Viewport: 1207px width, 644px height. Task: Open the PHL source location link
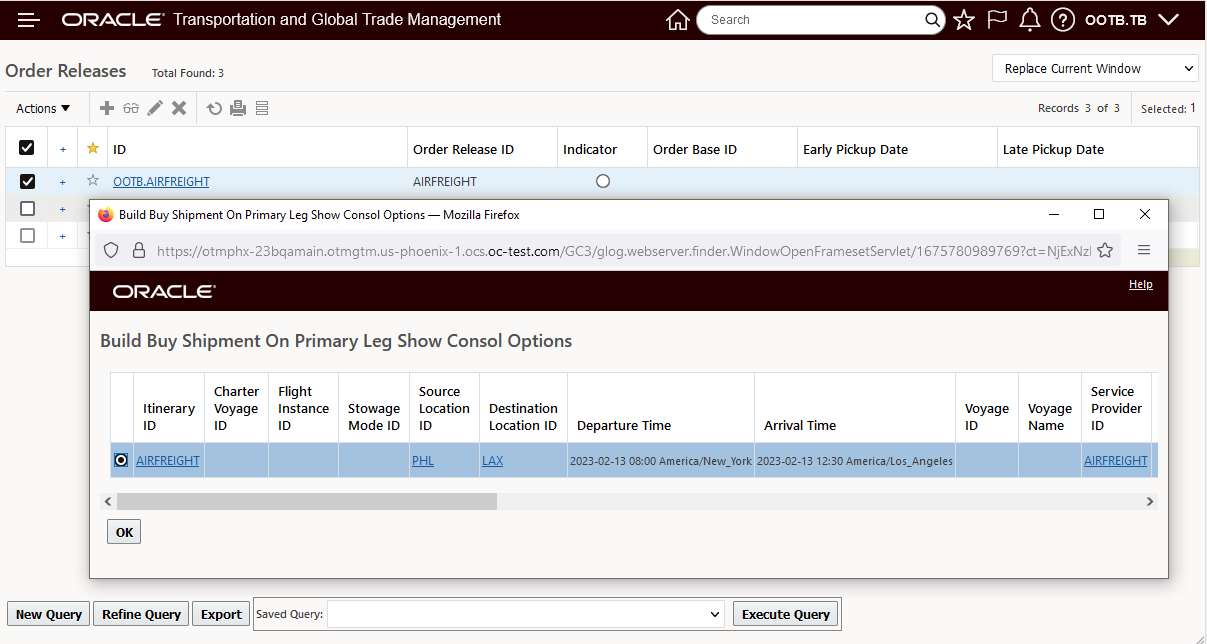(x=423, y=460)
